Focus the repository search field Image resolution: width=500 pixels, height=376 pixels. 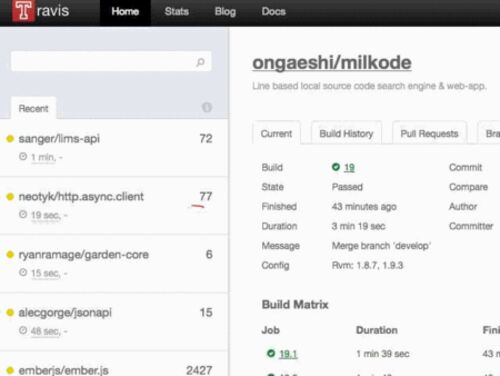pyautogui.click(x=111, y=61)
